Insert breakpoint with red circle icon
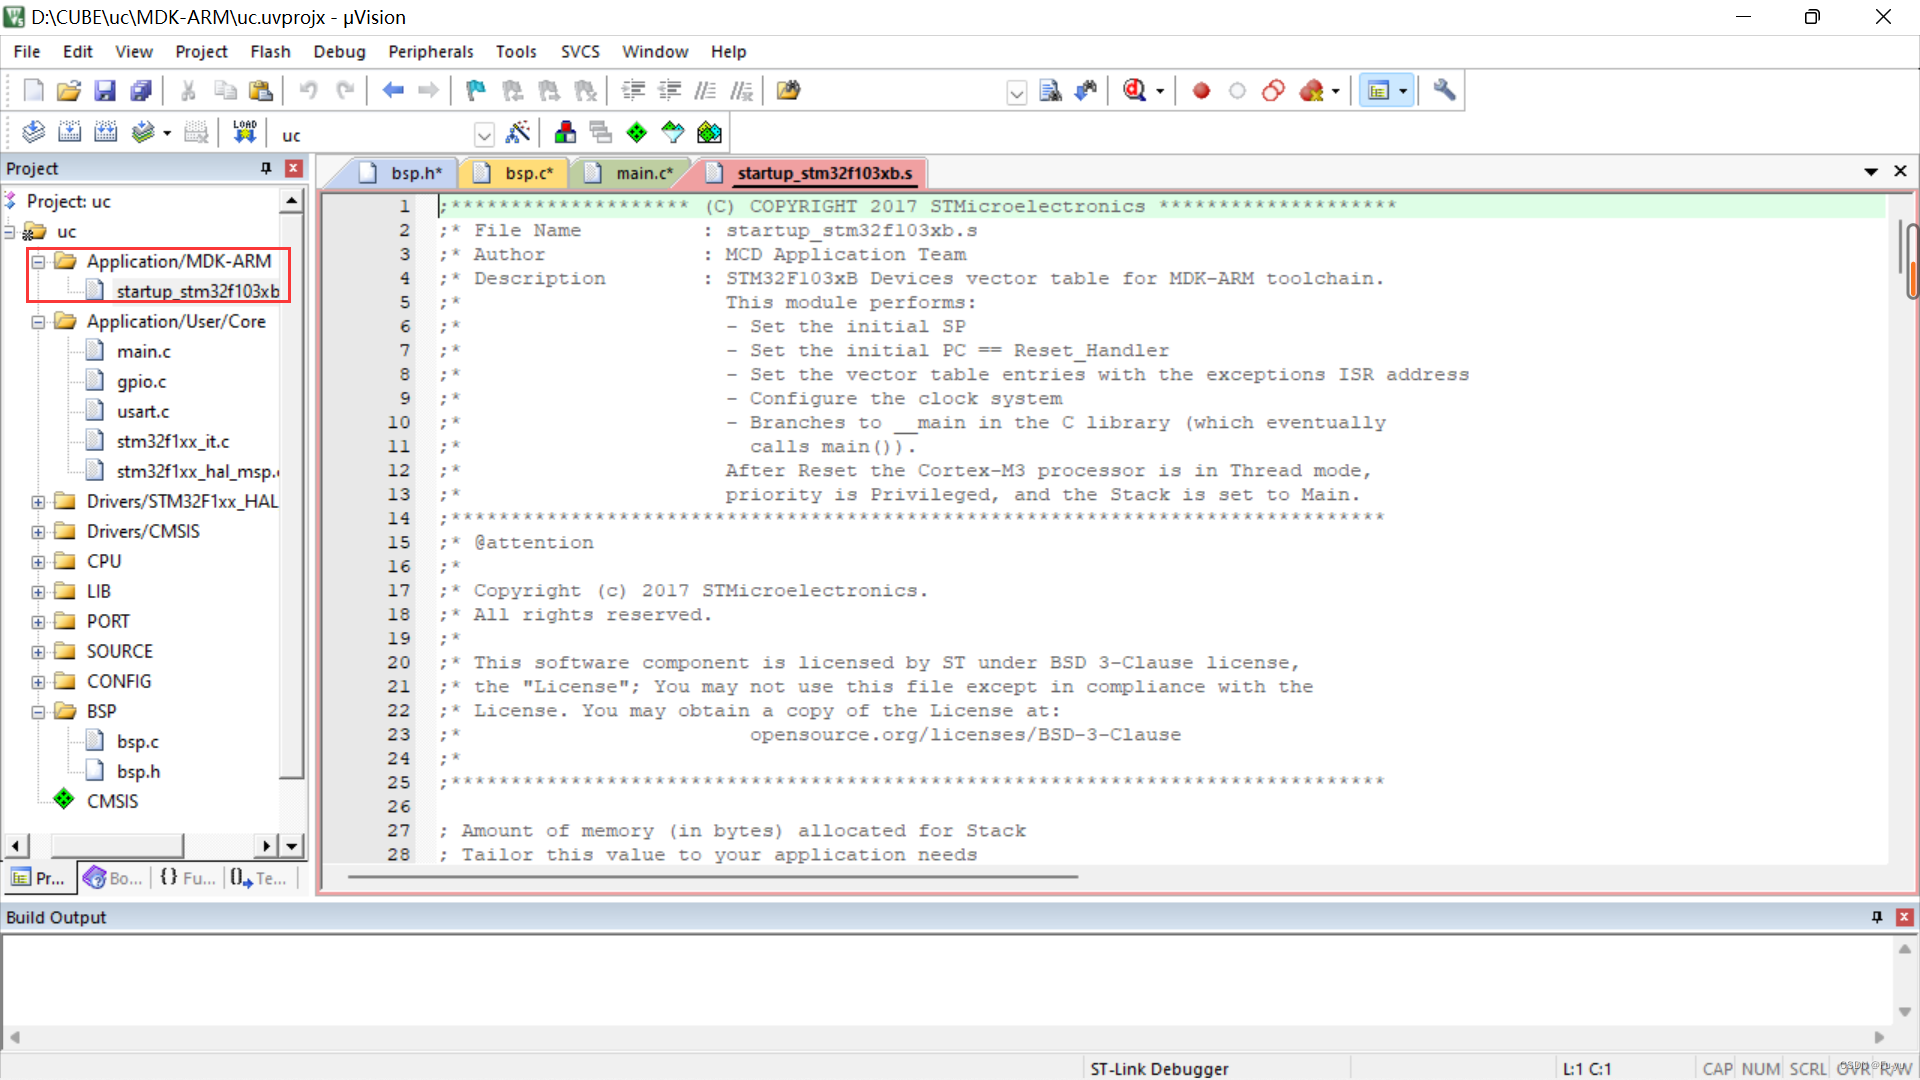Screen dimensions: 1920x1080 (x=1202, y=91)
